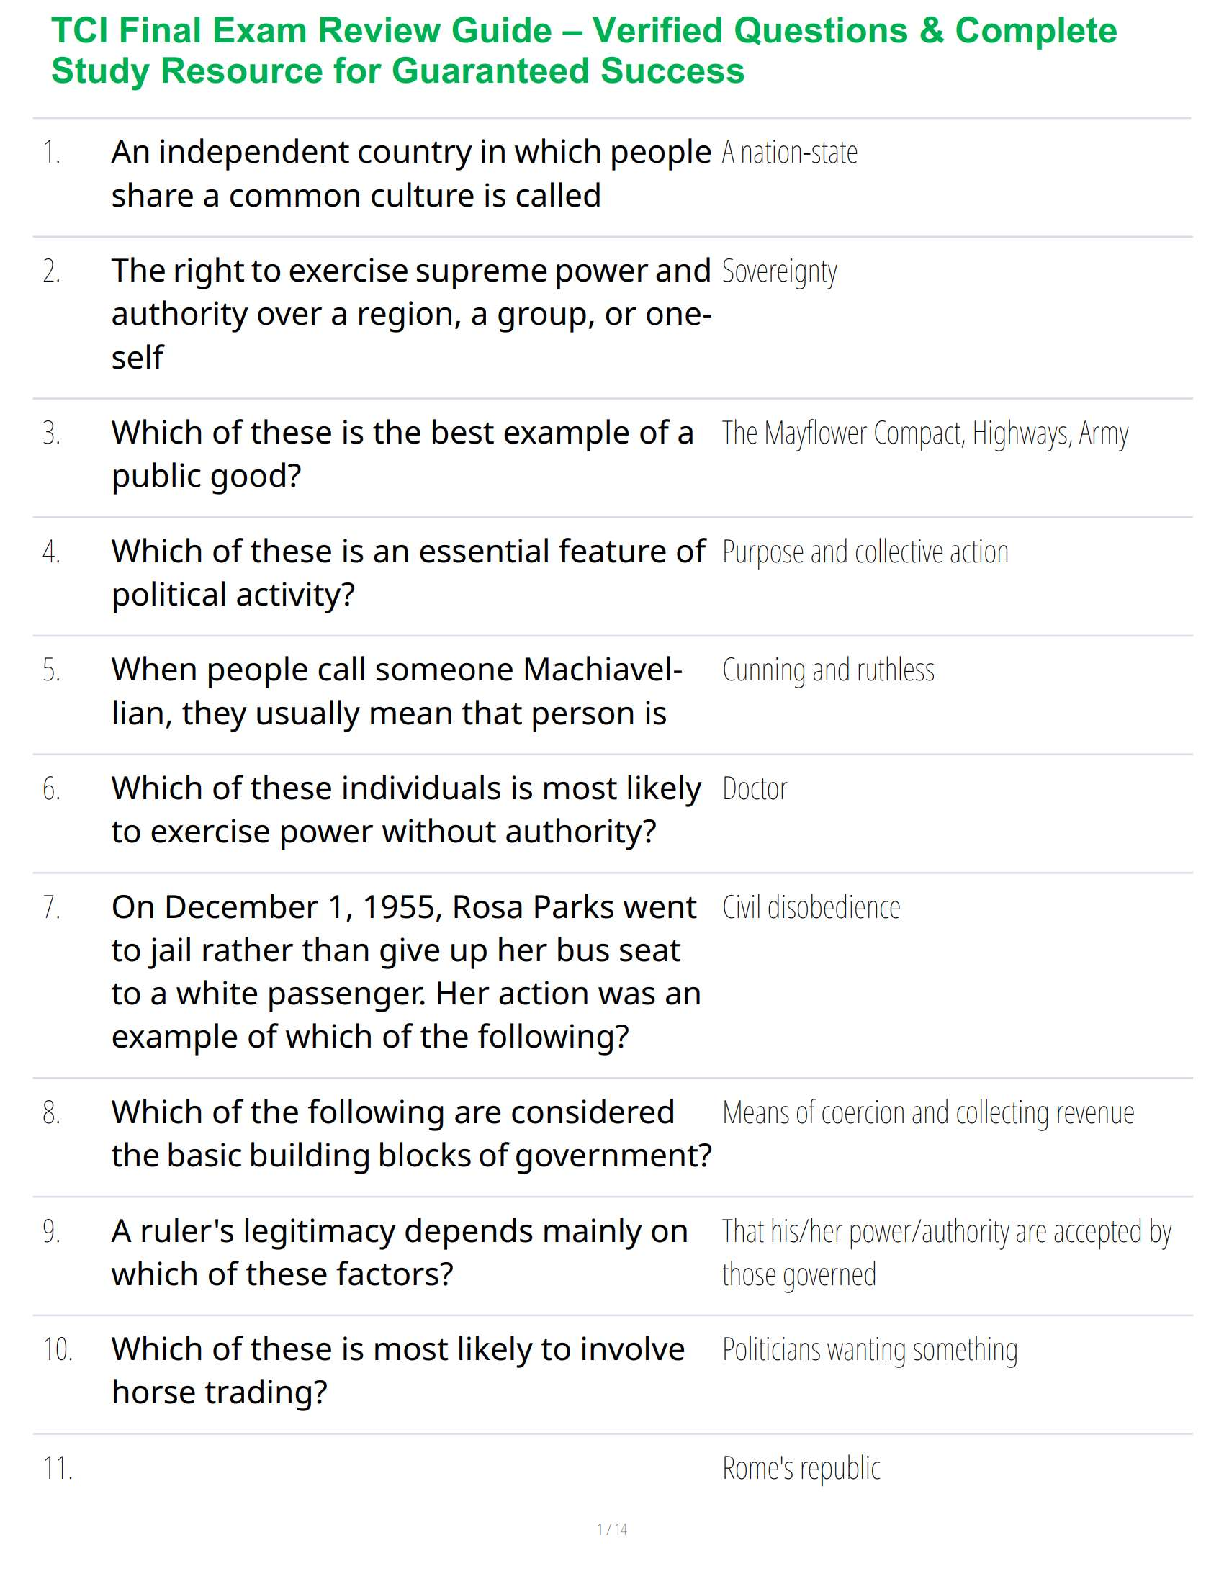Click the item number 11
Image resolution: width=1224 pixels, height=1584 pixels.
[57, 1468]
